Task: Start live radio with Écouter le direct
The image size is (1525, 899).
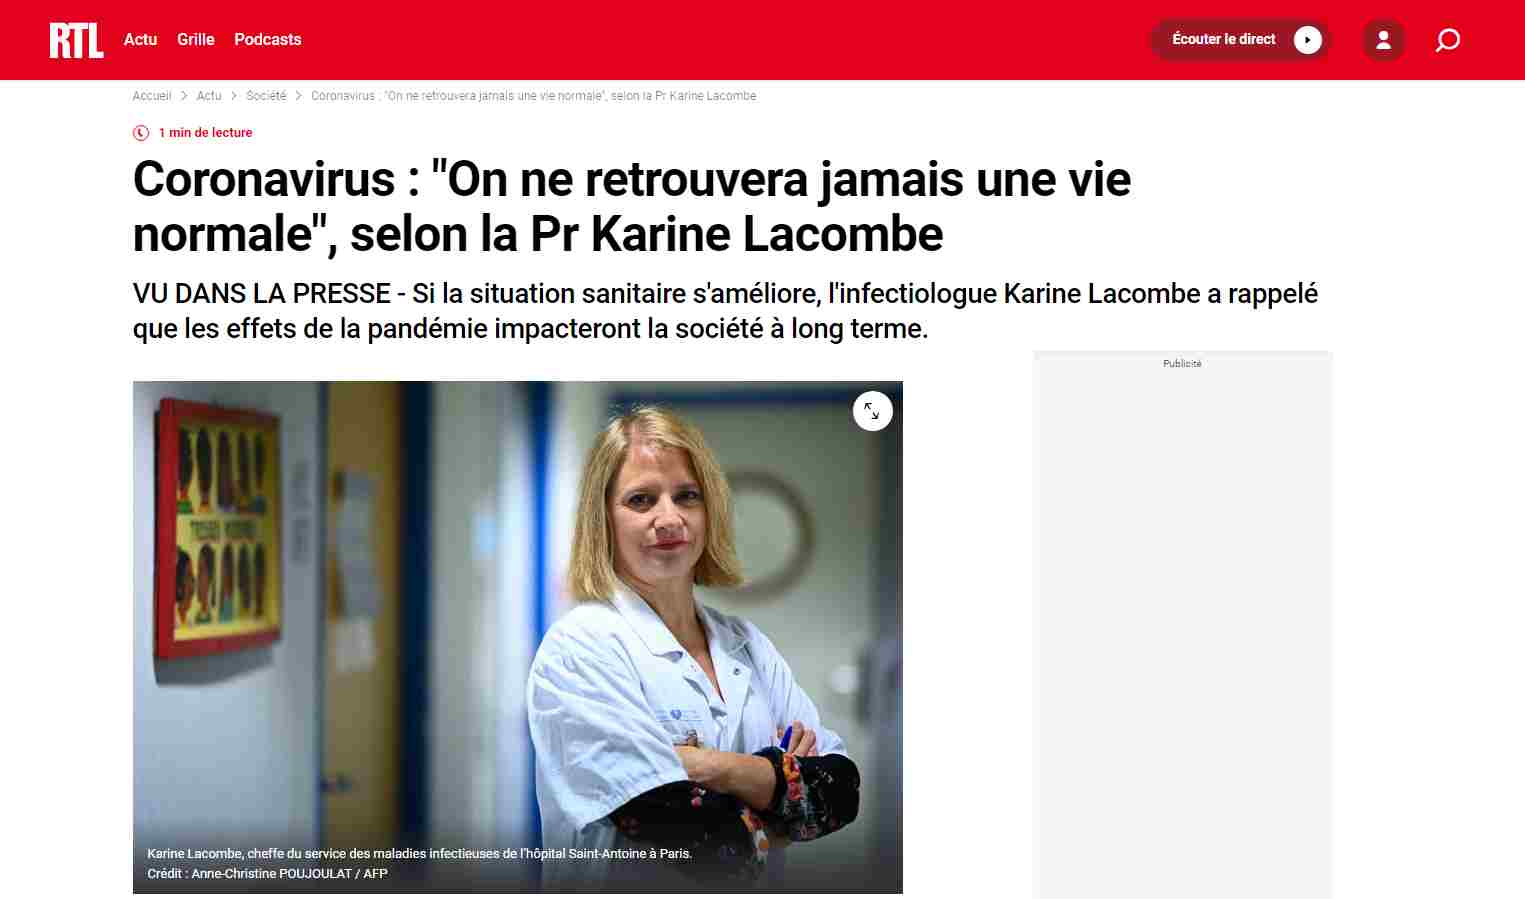Action: coord(1240,40)
